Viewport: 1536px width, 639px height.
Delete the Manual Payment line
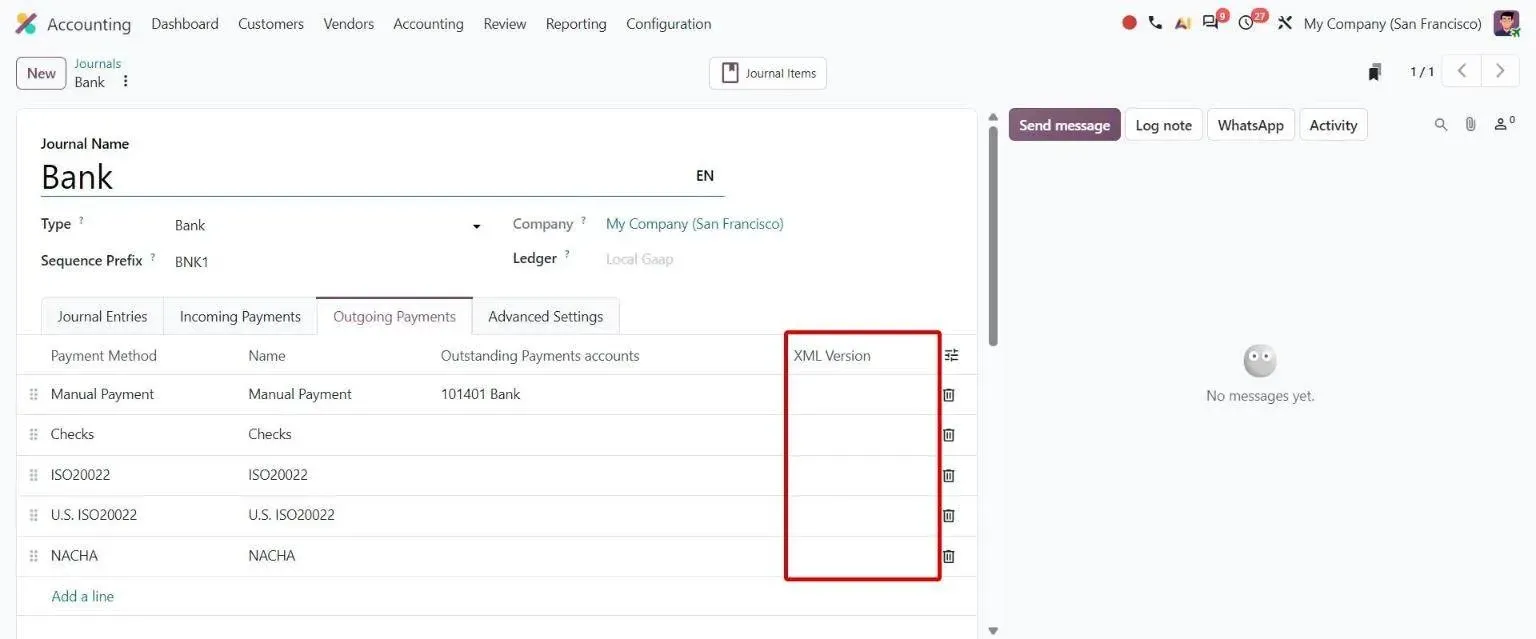tap(949, 395)
